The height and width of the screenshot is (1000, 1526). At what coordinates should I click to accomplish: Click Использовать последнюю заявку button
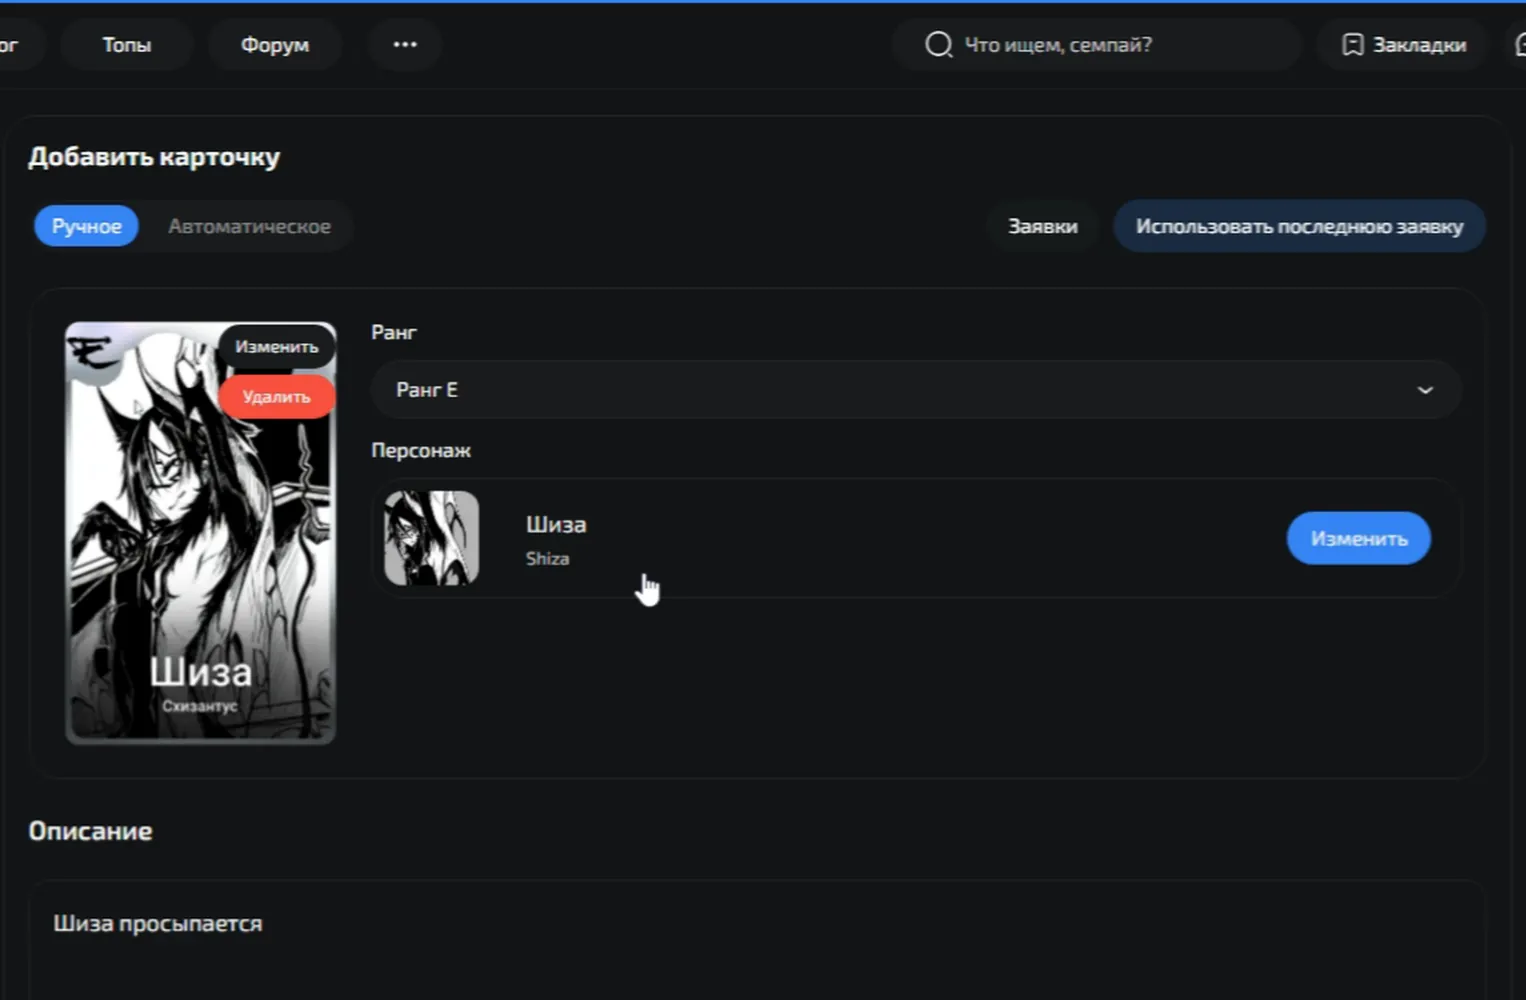point(1299,226)
